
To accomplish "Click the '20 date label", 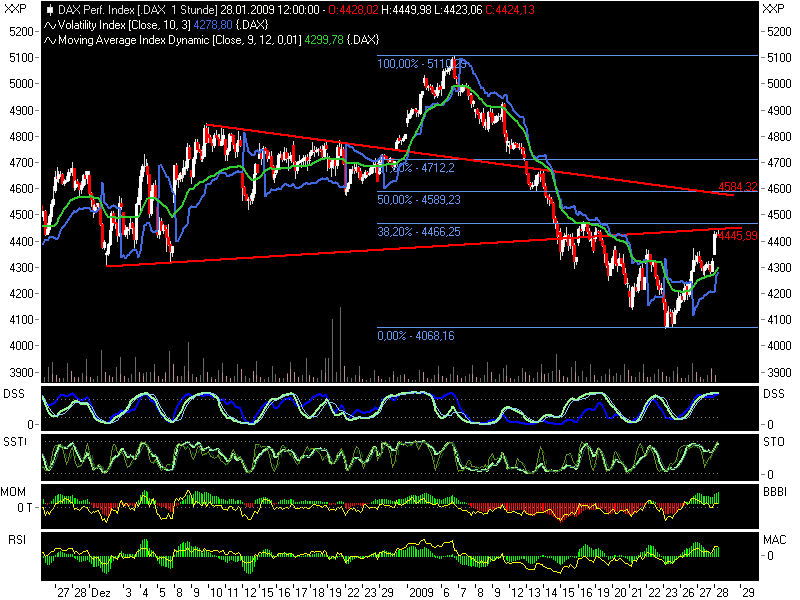I will point(619,592).
